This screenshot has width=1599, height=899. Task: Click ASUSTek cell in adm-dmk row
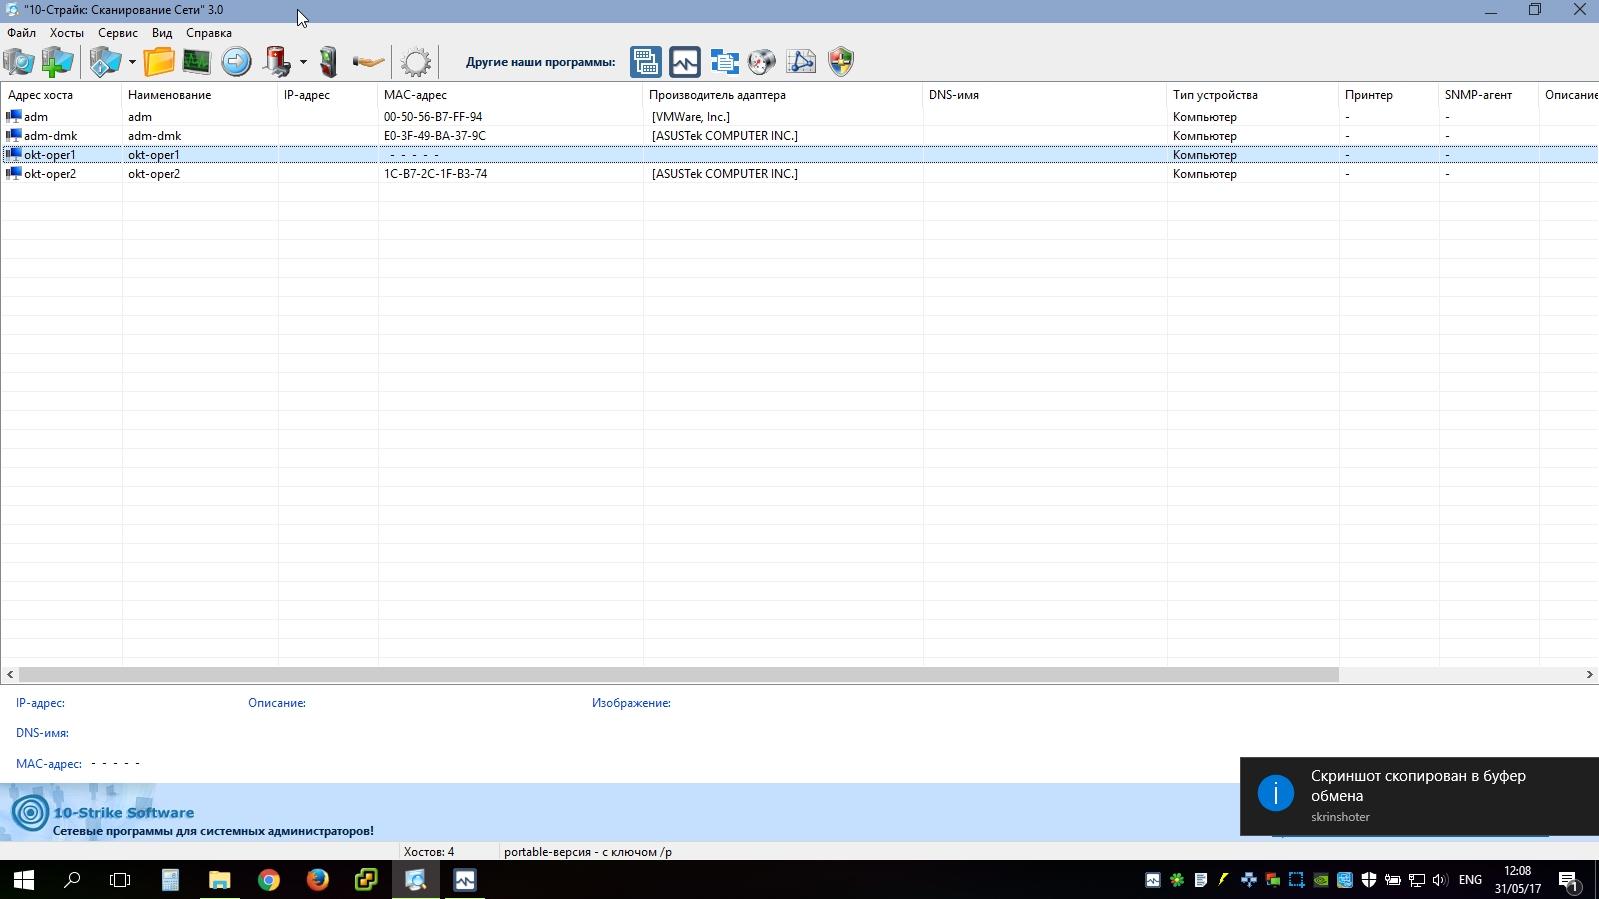coord(725,136)
